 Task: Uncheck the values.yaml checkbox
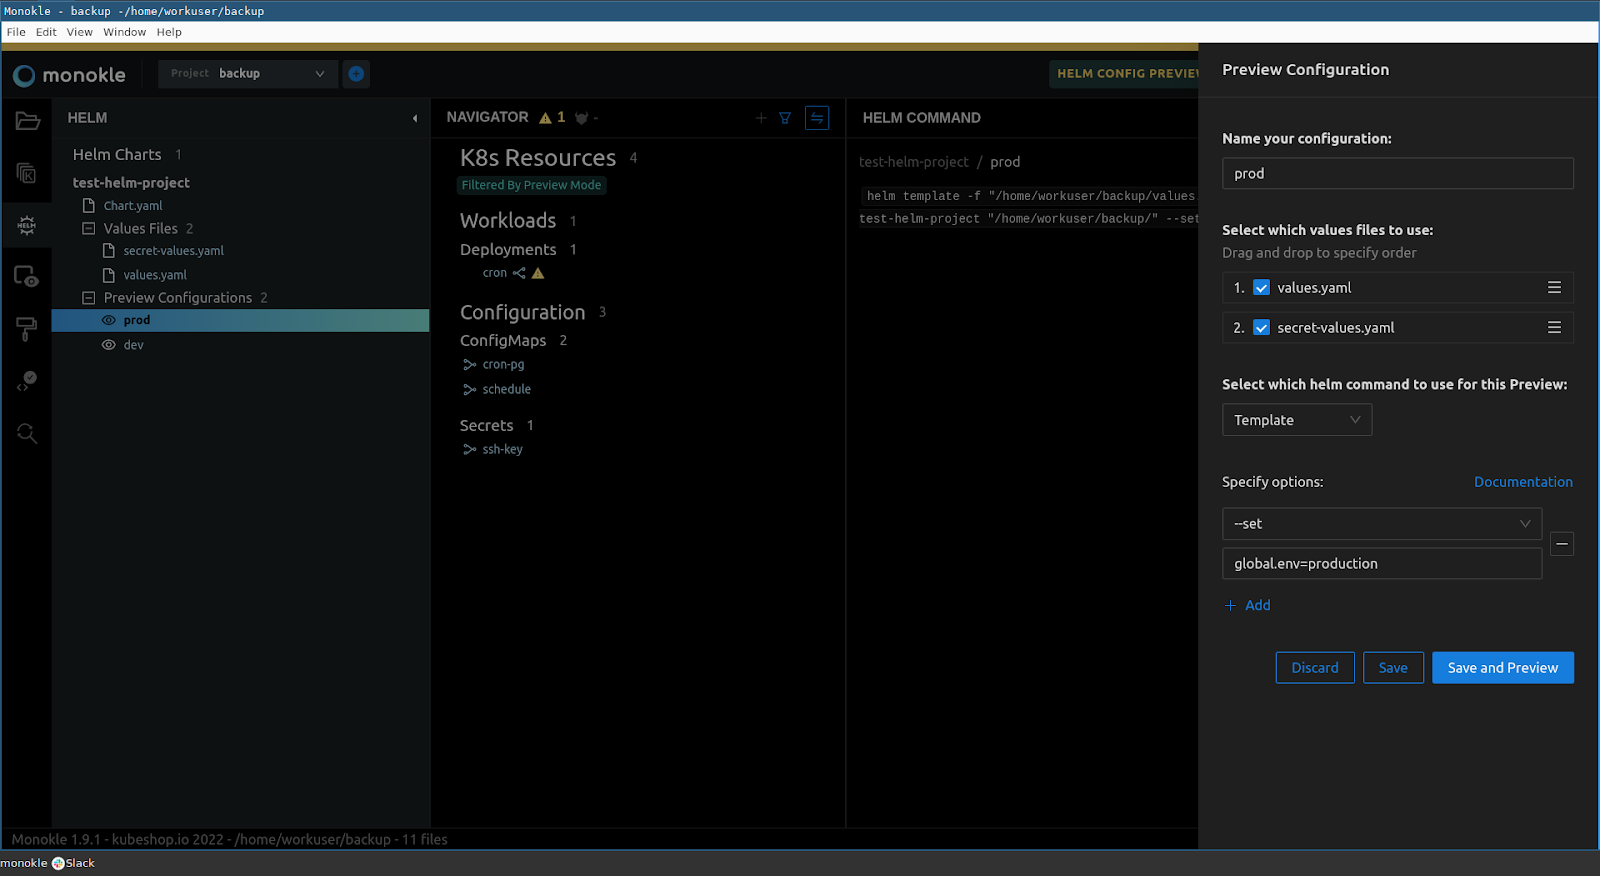[1261, 288]
